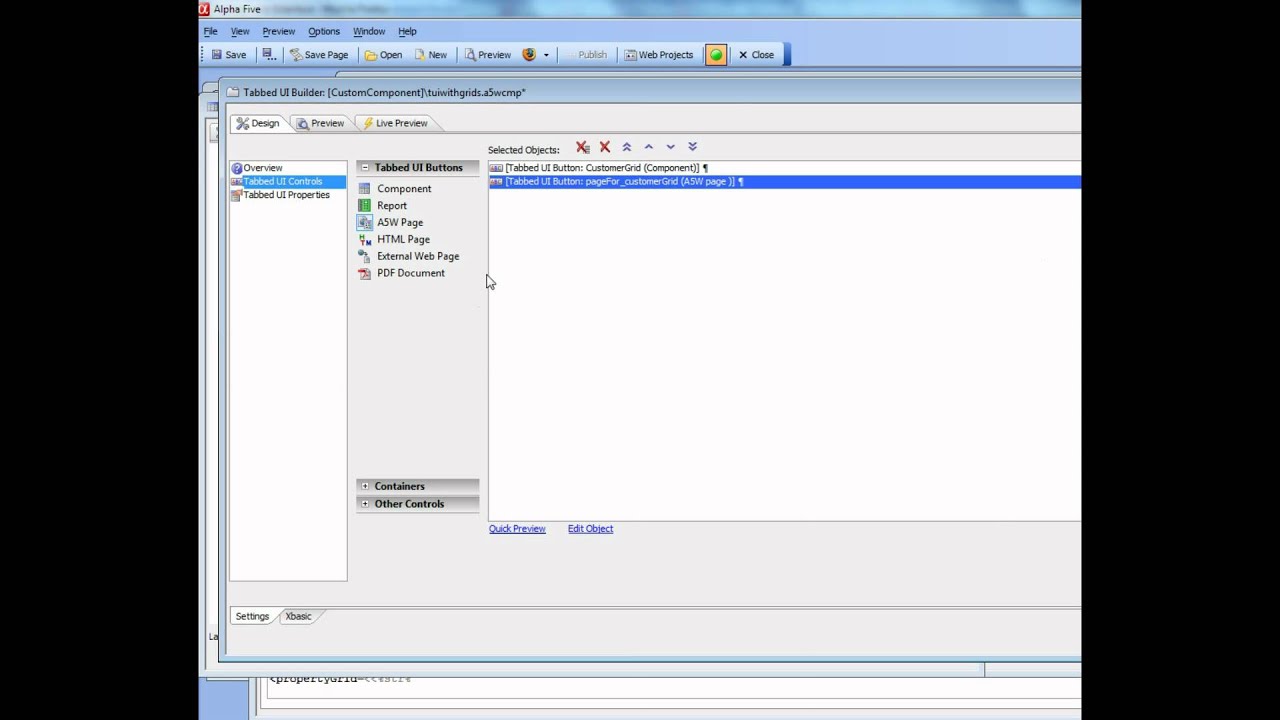This screenshot has width=1280, height=720.
Task: Click the Open folder button
Action: tap(383, 55)
